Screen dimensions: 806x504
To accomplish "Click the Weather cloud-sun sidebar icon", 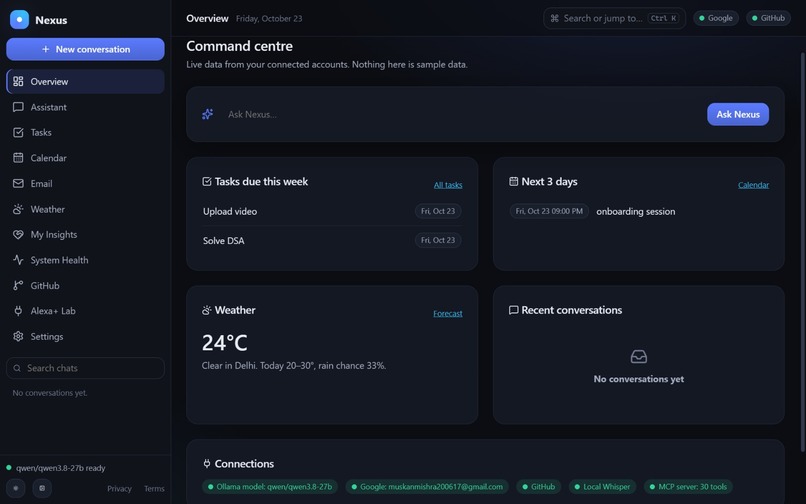I will tap(18, 209).
